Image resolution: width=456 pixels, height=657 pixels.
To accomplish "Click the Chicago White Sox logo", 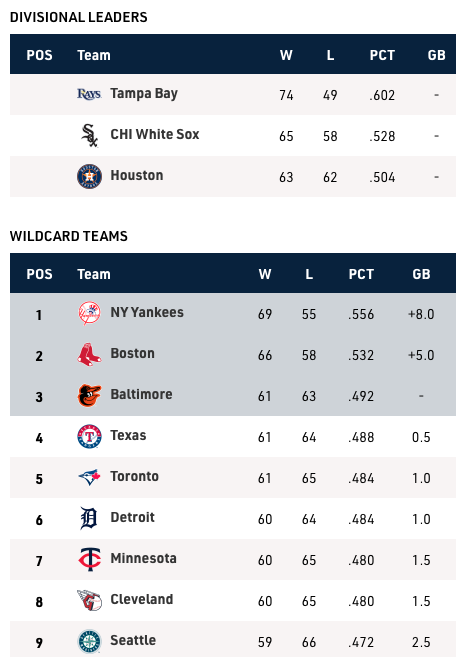I will [x=89, y=135].
